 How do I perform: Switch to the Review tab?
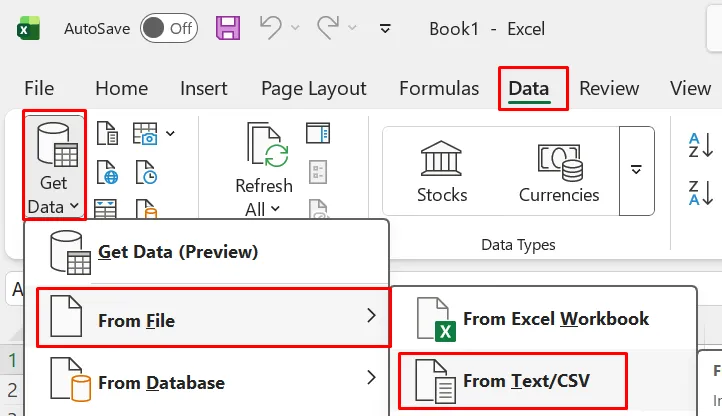point(609,88)
